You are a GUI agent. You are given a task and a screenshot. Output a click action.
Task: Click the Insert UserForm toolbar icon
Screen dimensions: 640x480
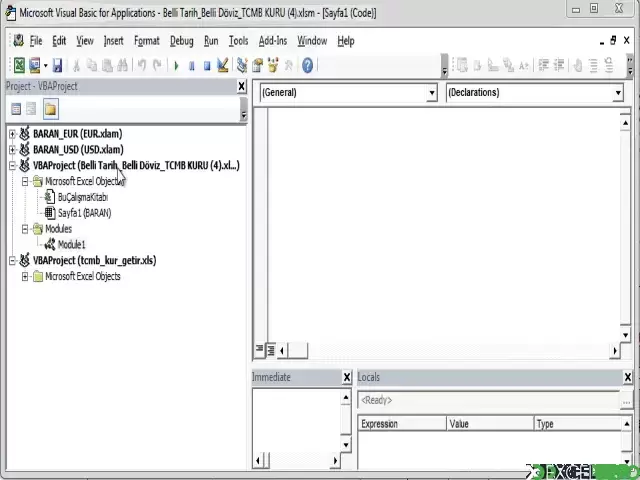(34, 65)
